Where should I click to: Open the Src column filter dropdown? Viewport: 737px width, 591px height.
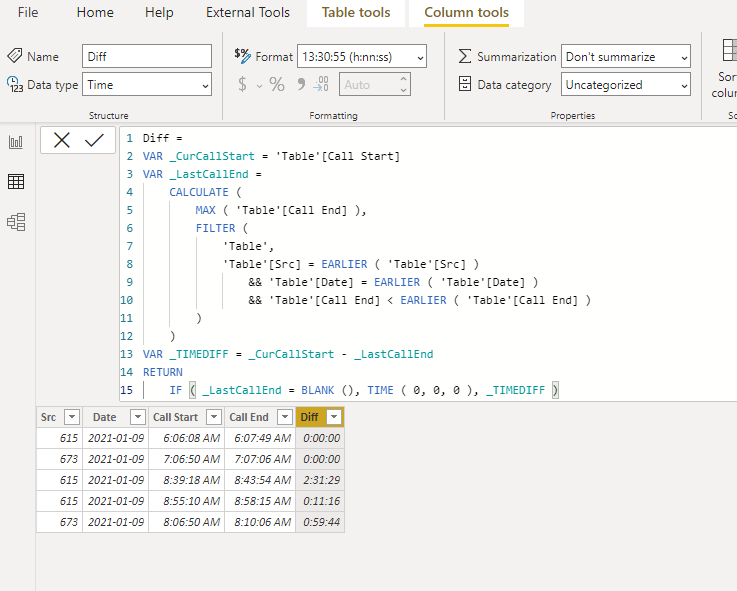[72, 417]
